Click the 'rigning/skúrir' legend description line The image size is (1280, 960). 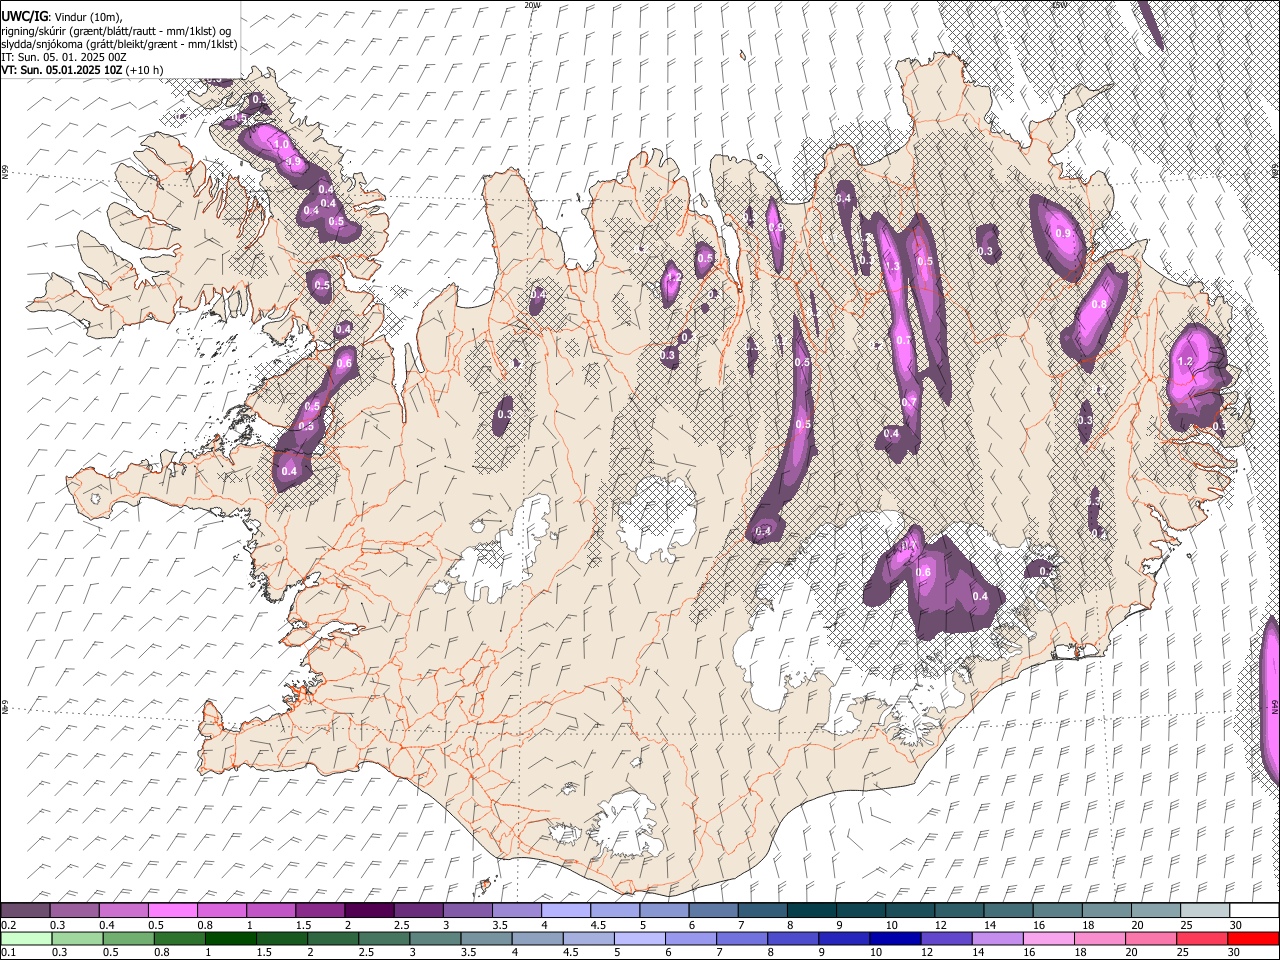pos(117,31)
